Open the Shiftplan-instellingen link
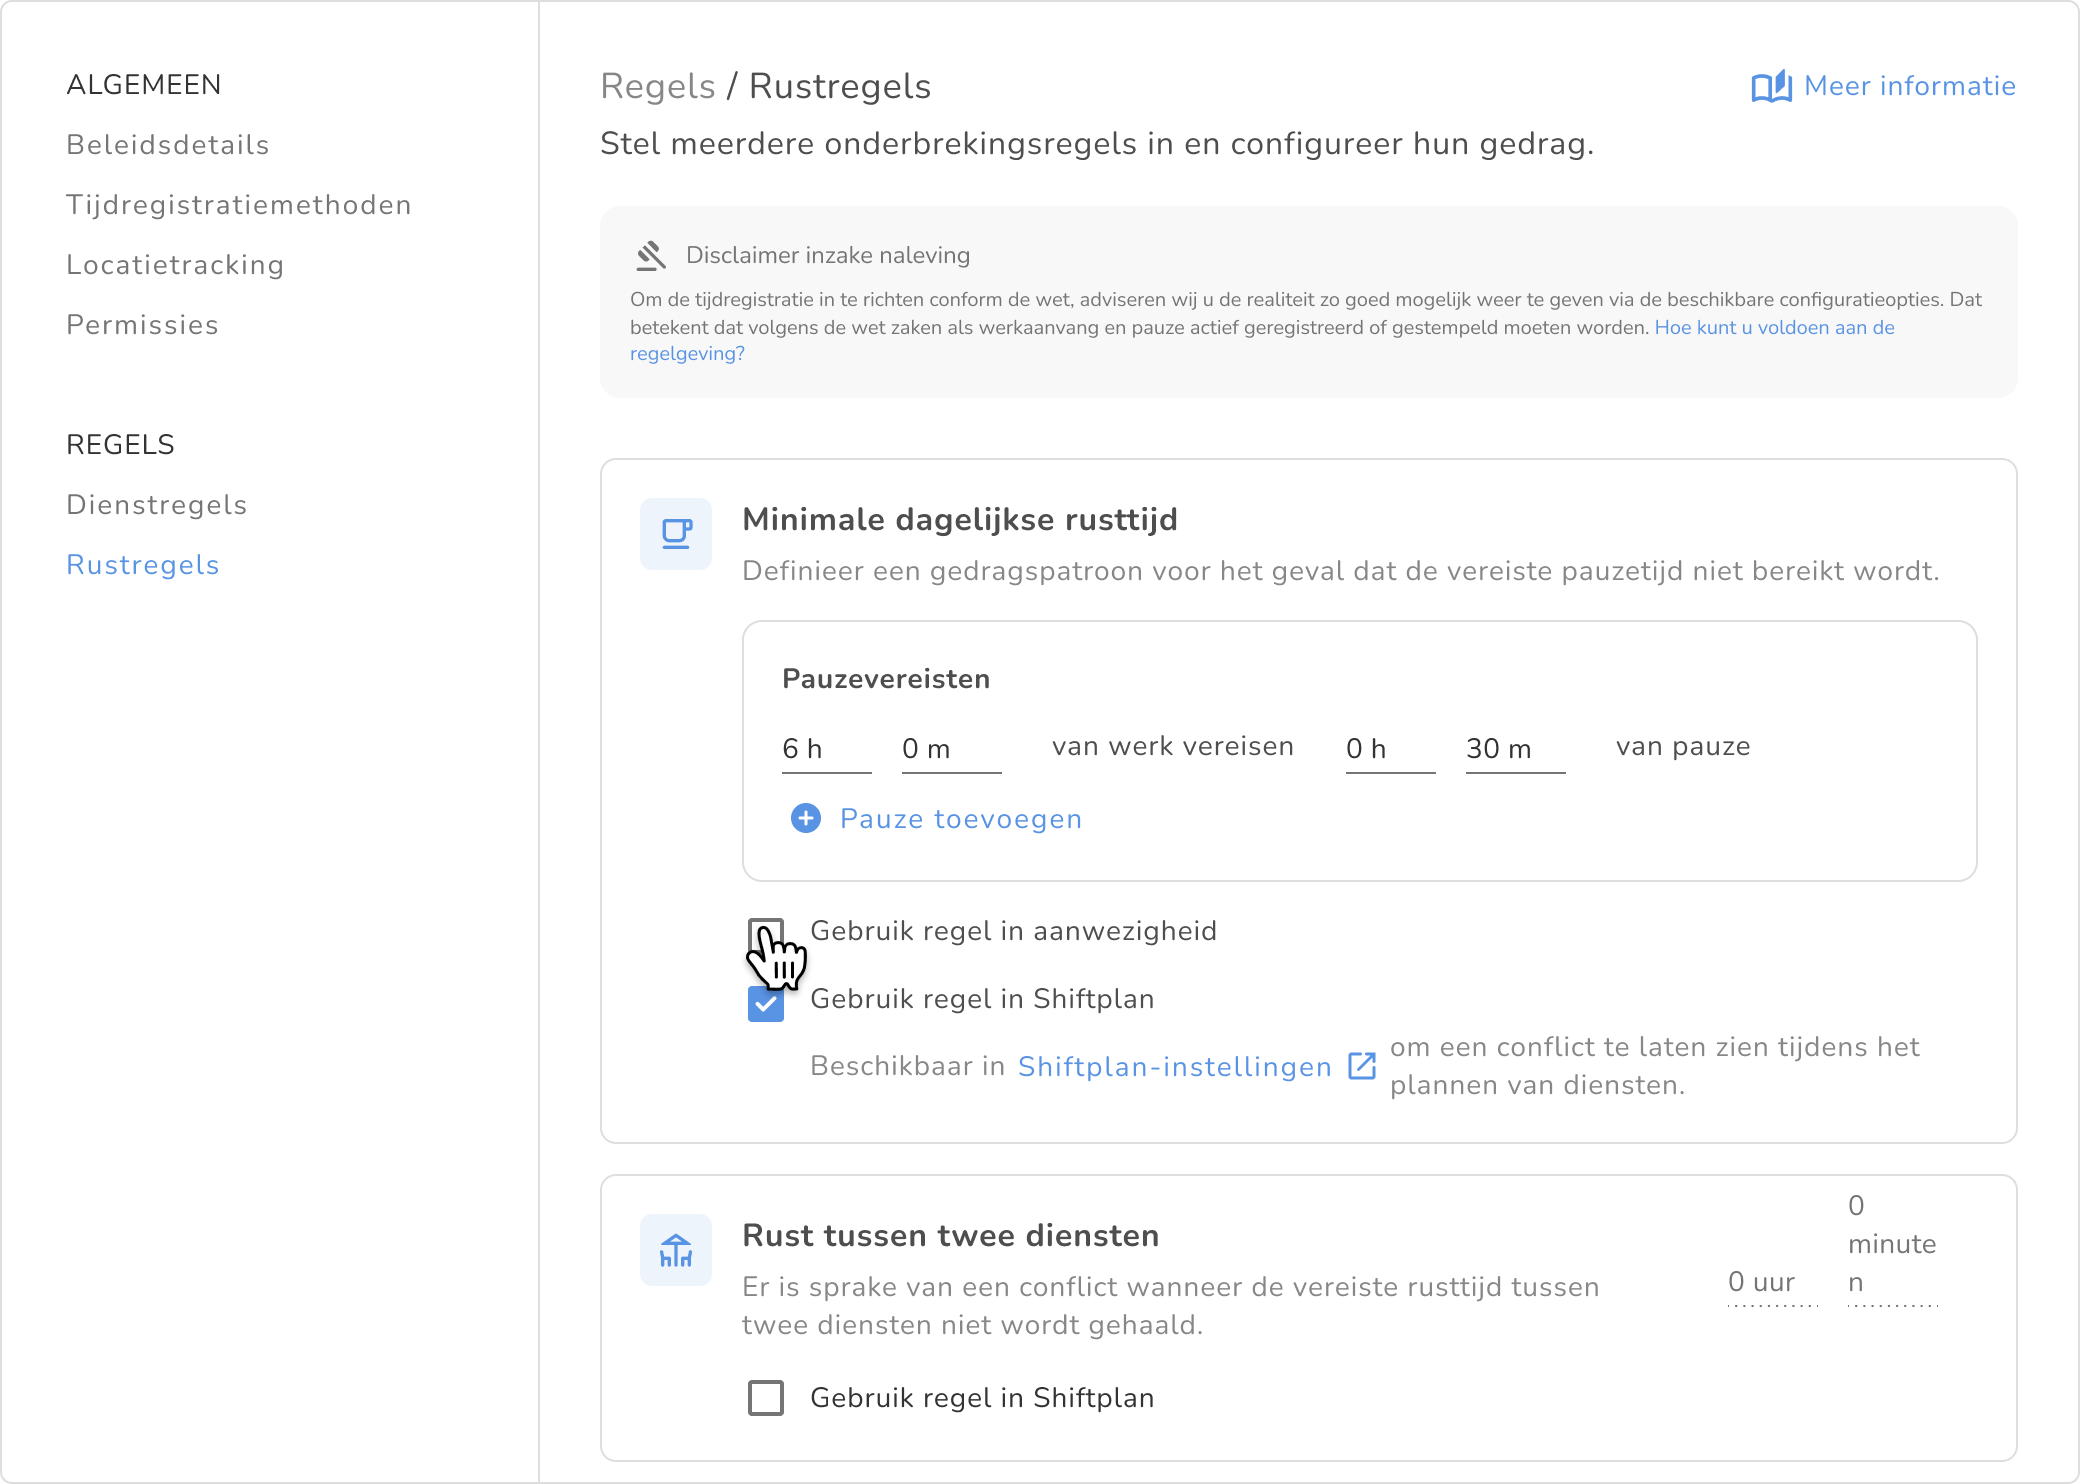Viewport: 2080px width, 1484px height. (1174, 1067)
